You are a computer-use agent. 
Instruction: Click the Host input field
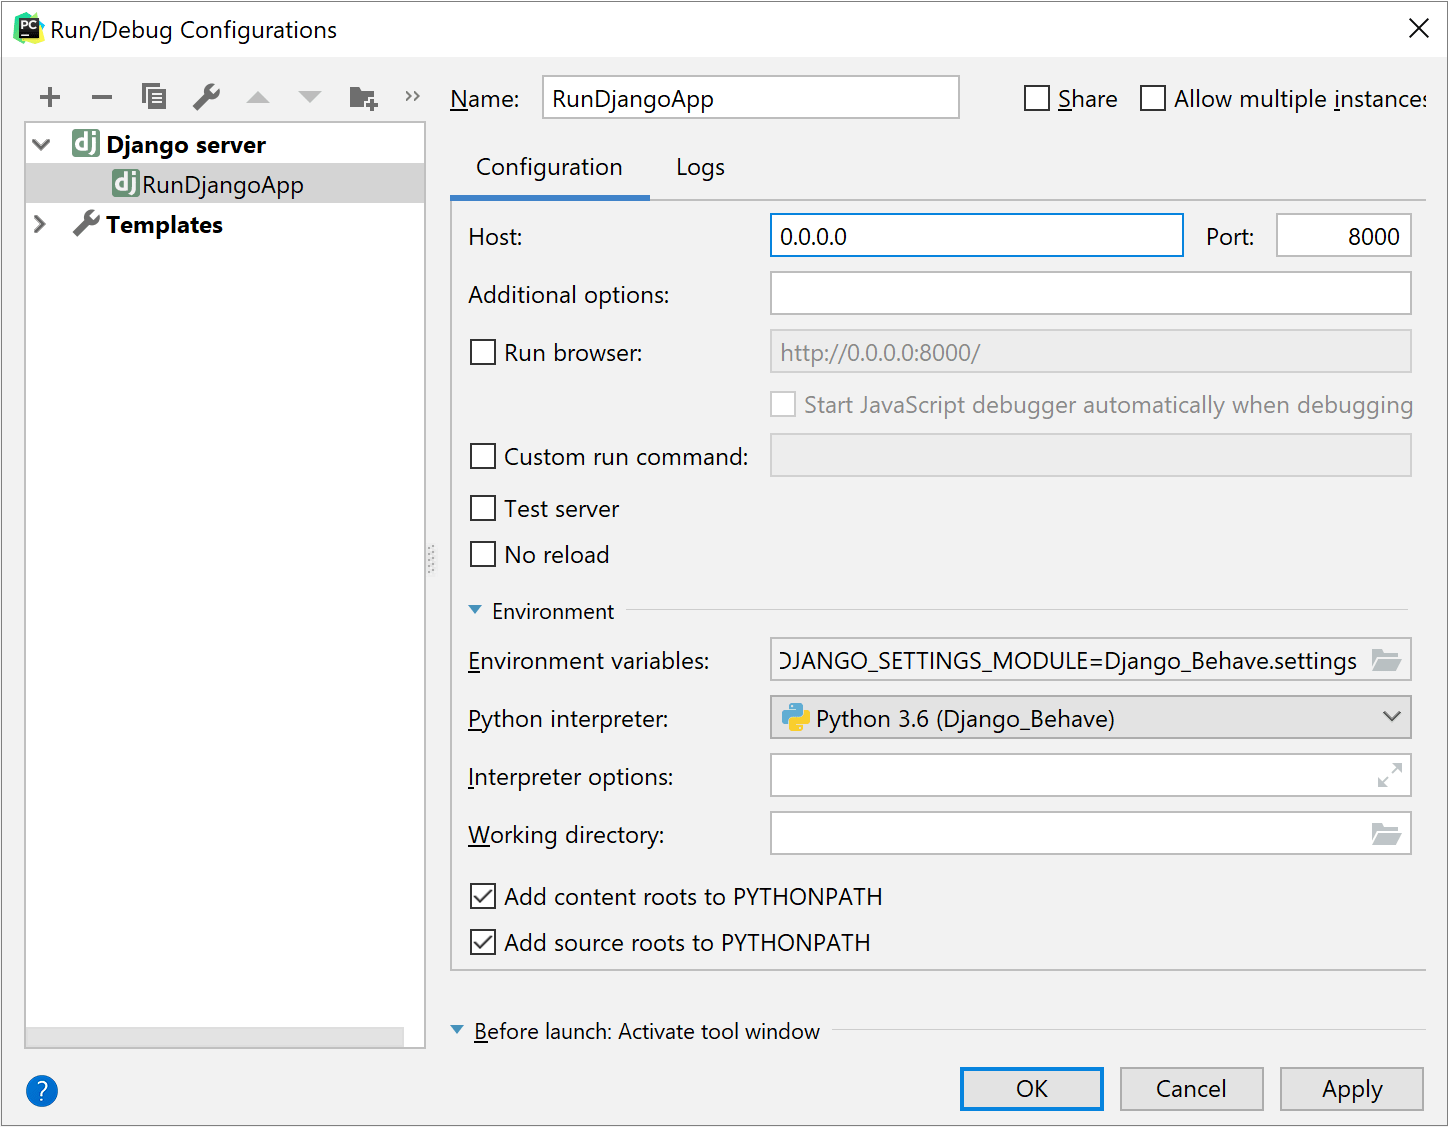pos(977,235)
